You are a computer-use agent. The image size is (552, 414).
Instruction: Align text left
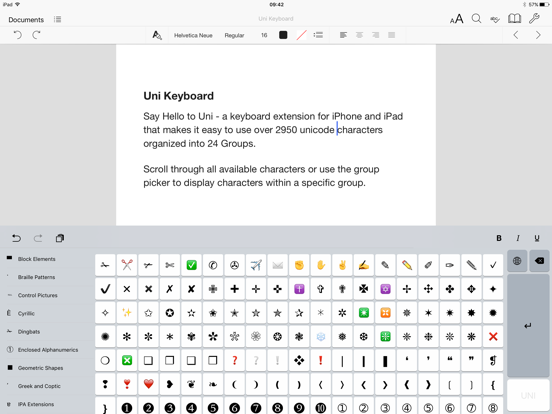[x=343, y=35]
